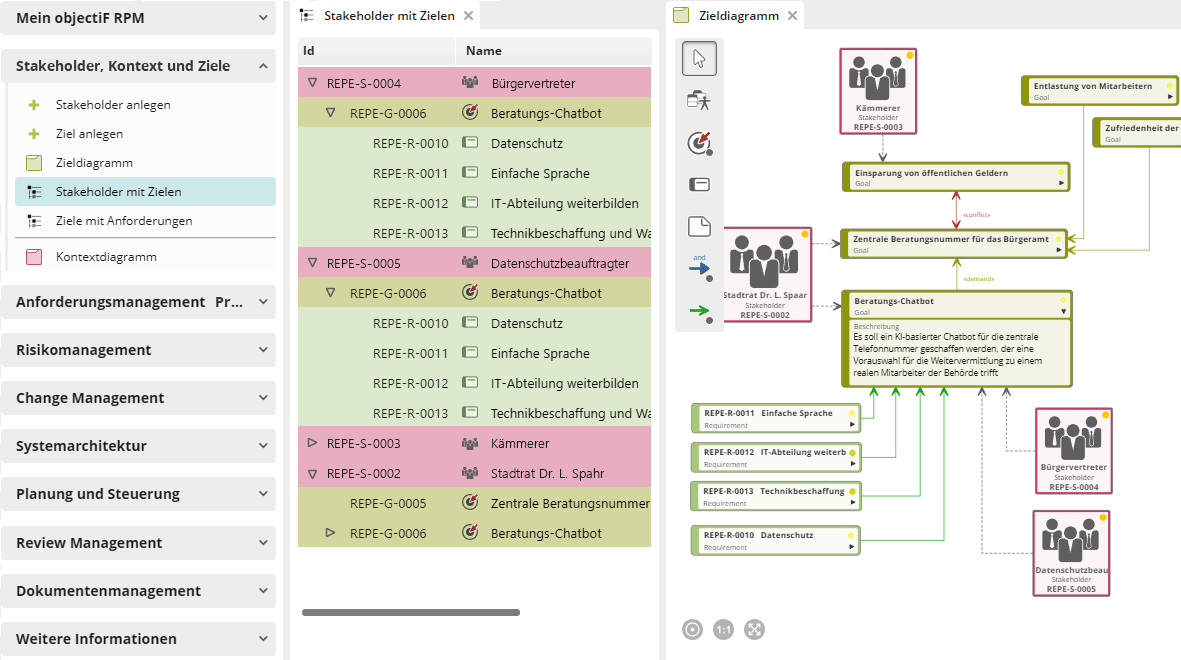Screen dimensions: 1181x660
Task: Select the requirement element tool in diagram toolbar
Action: tap(699, 185)
